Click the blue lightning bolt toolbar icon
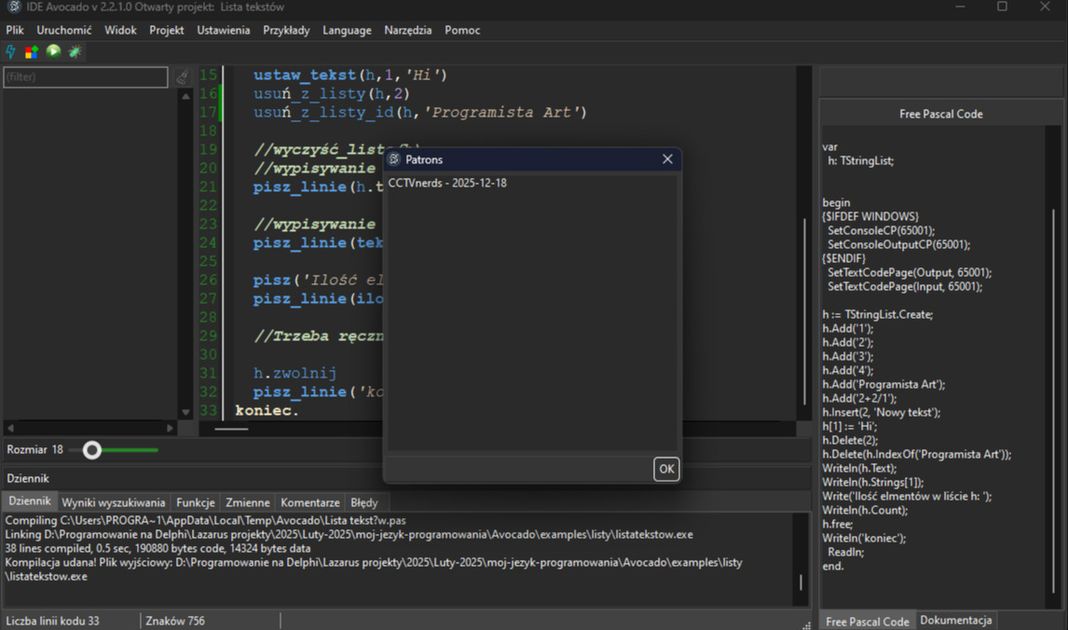1068x630 pixels. (11, 52)
